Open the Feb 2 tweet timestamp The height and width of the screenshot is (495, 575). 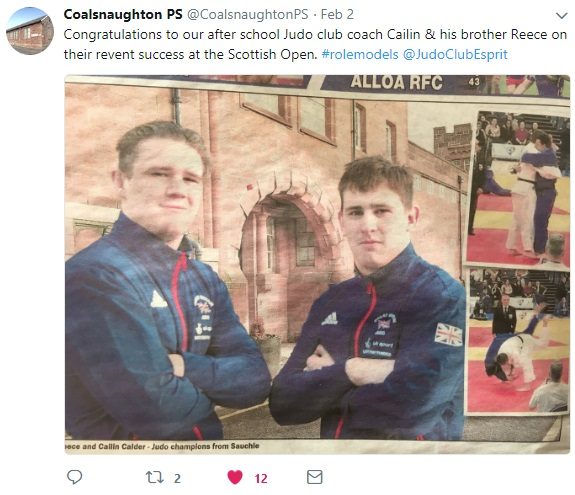click(x=337, y=14)
